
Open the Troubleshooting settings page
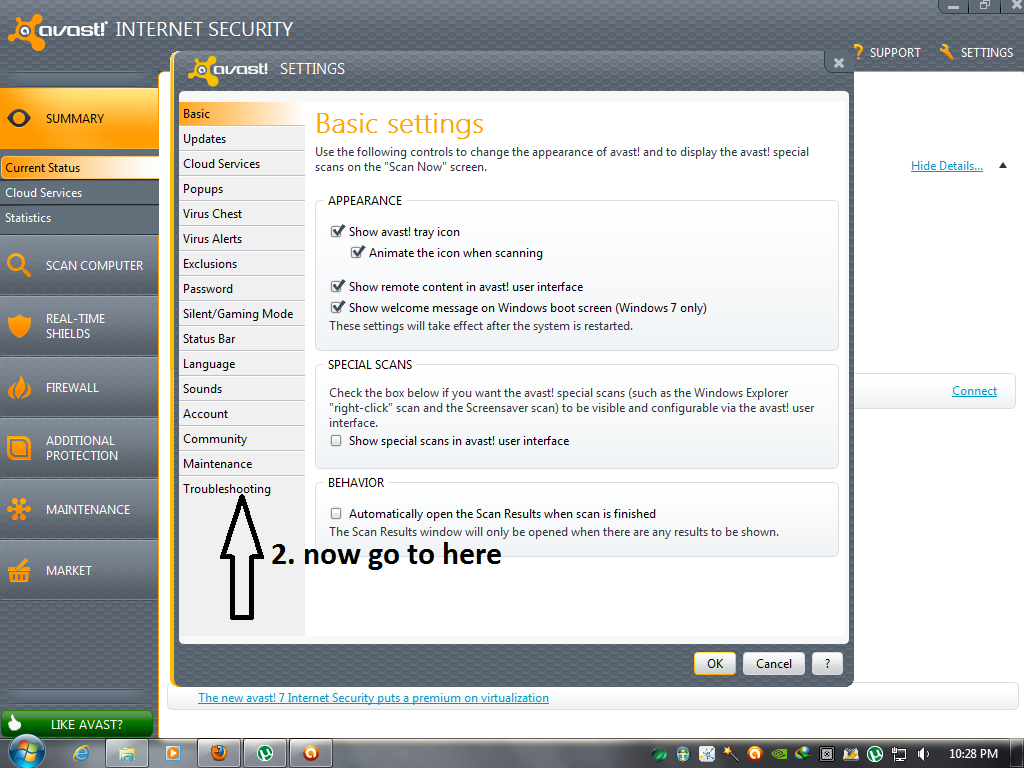point(242,488)
